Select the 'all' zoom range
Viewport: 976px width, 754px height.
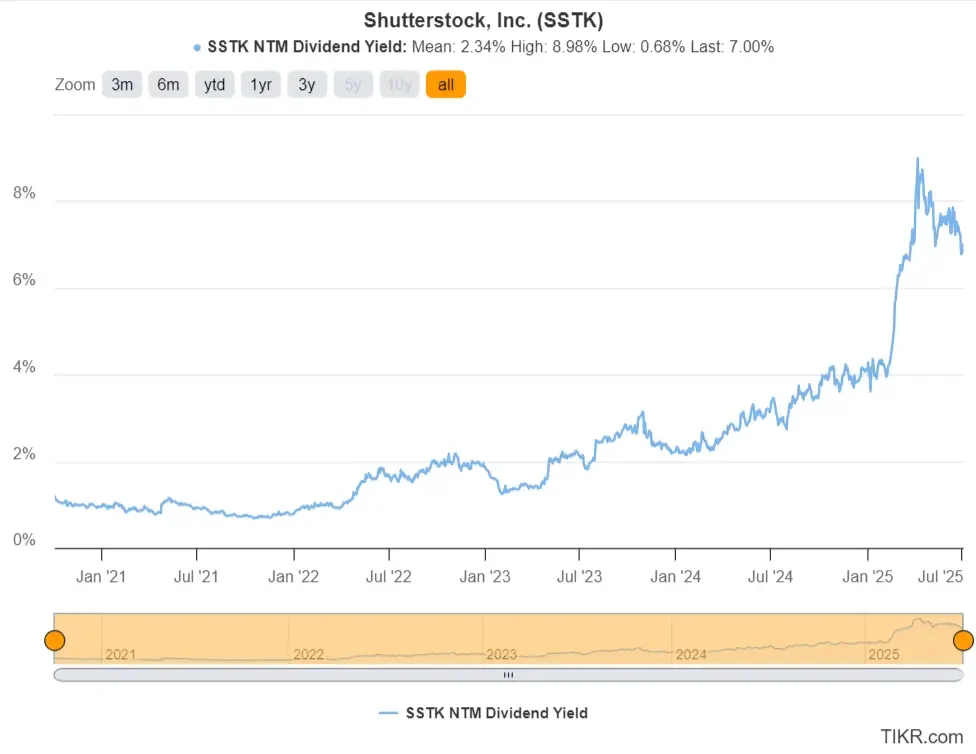[x=446, y=85]
